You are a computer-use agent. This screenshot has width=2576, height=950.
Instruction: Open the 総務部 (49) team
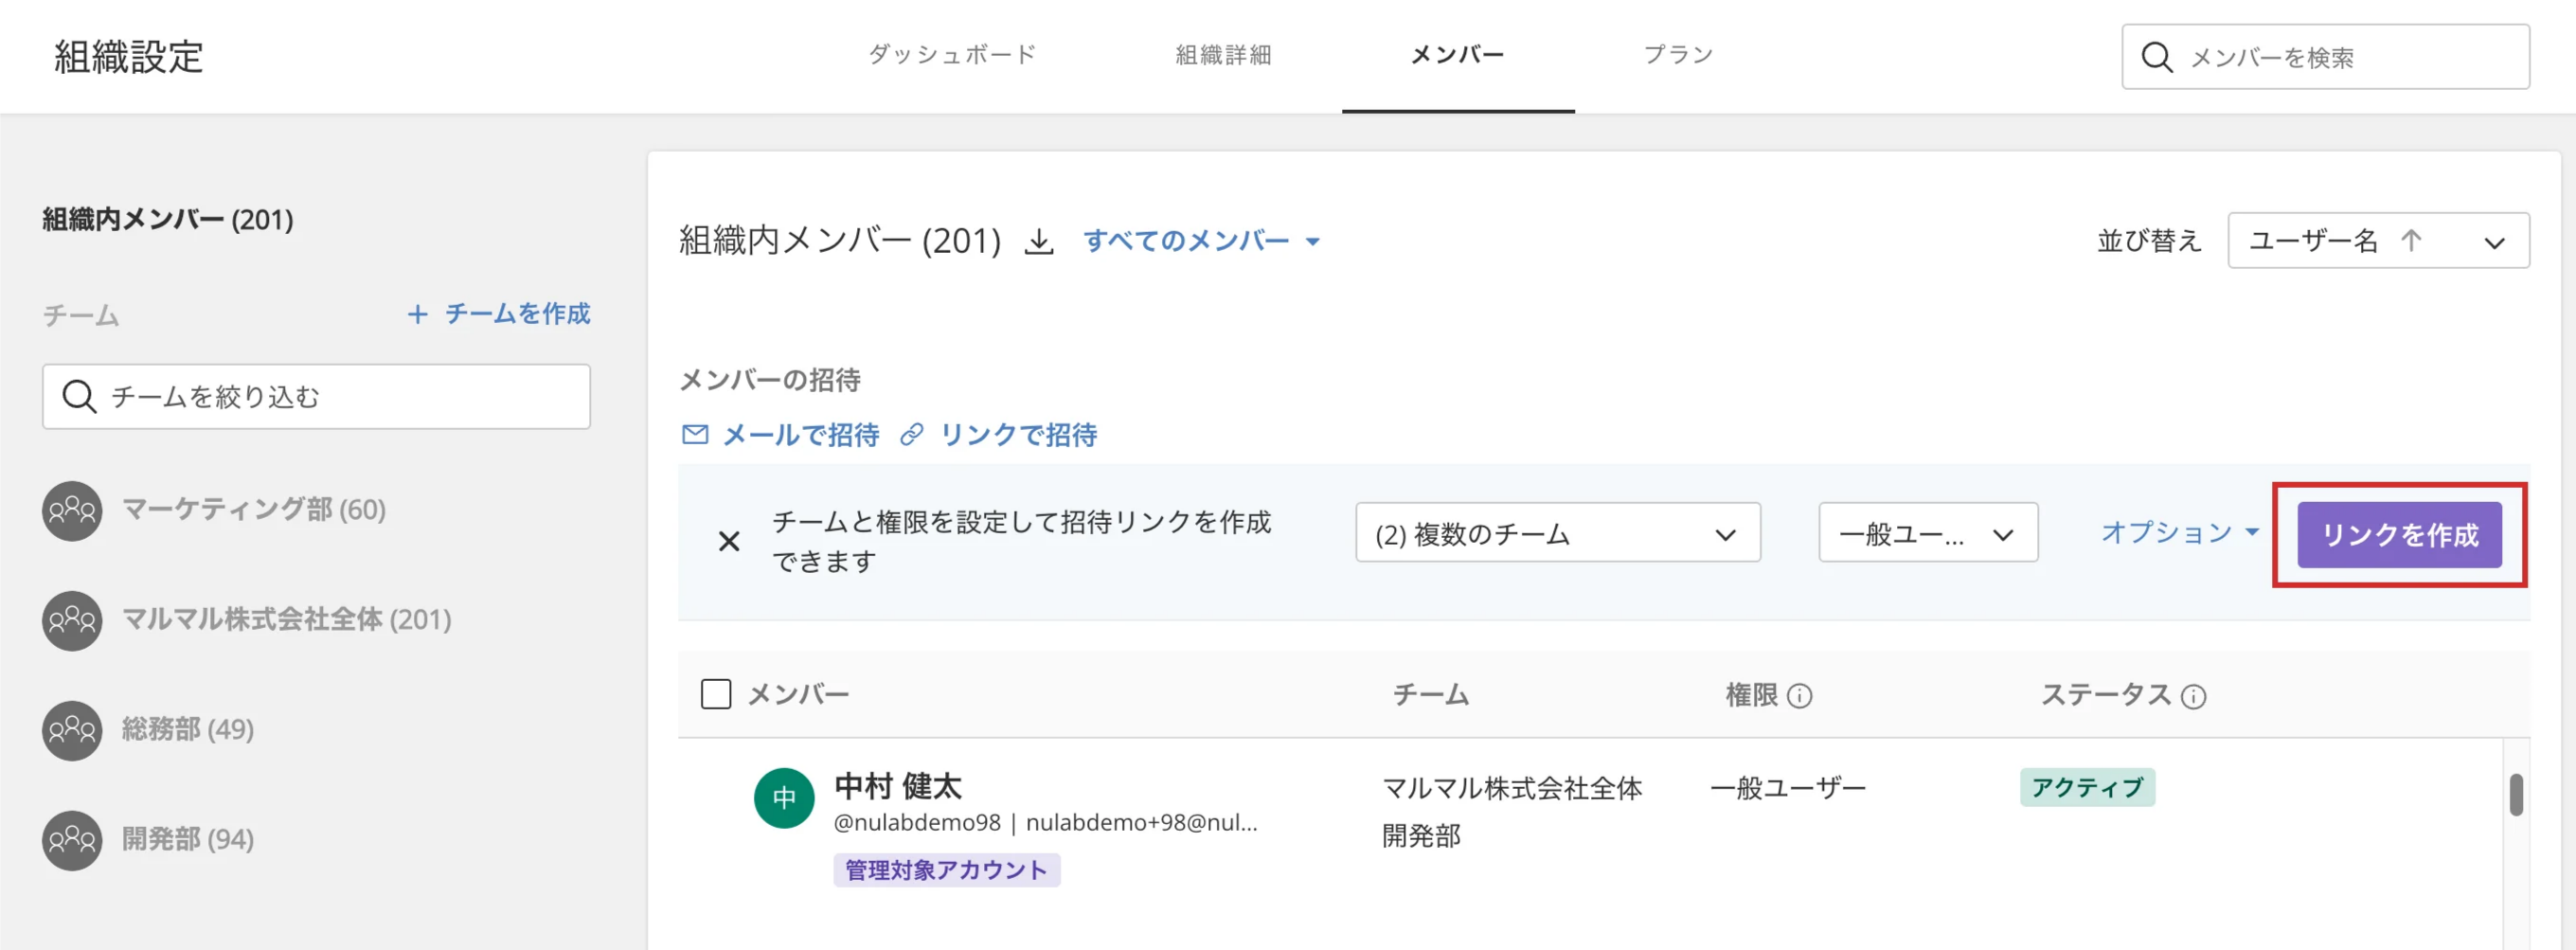pyautogui.click(x=188, y=730)
